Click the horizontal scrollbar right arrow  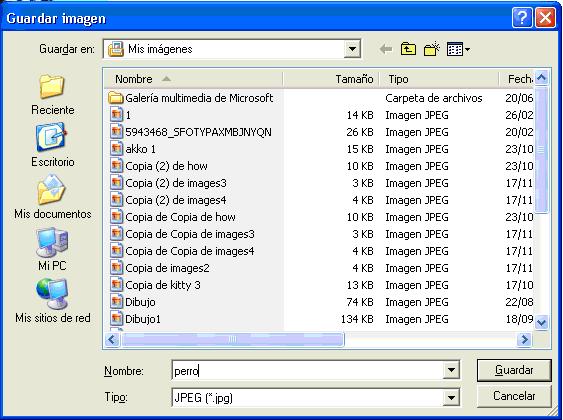click(x=524, y=339)
